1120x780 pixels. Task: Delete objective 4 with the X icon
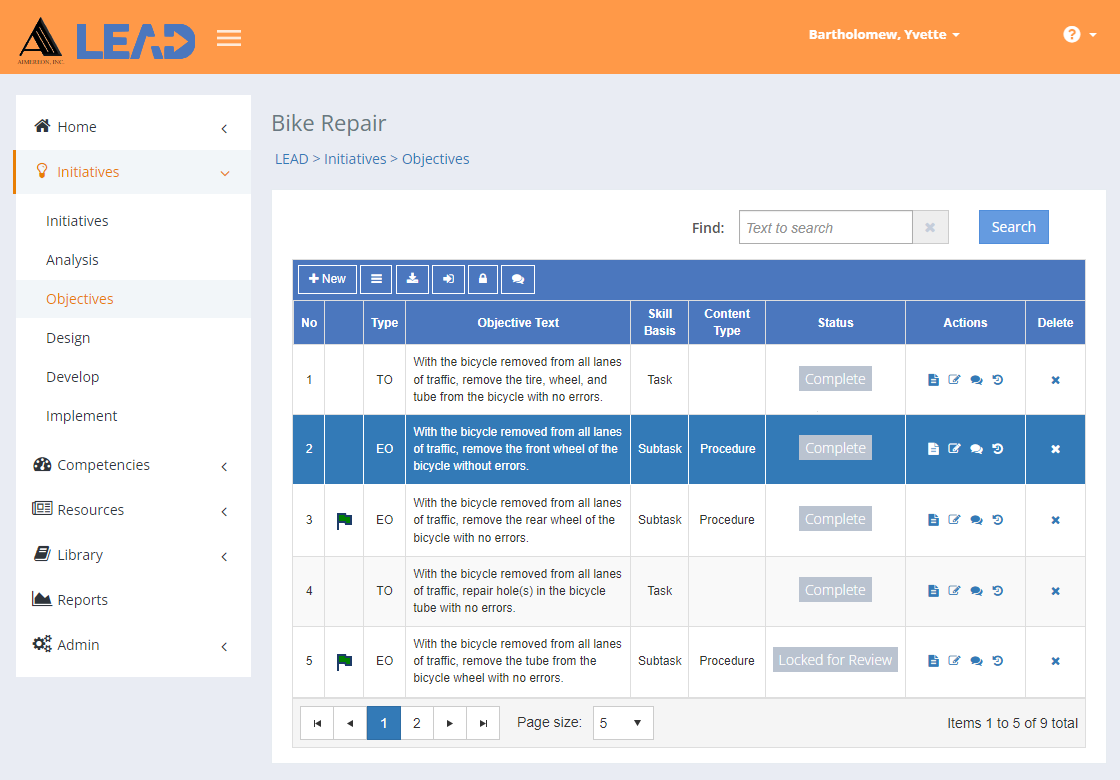[x=1055, y=591]
